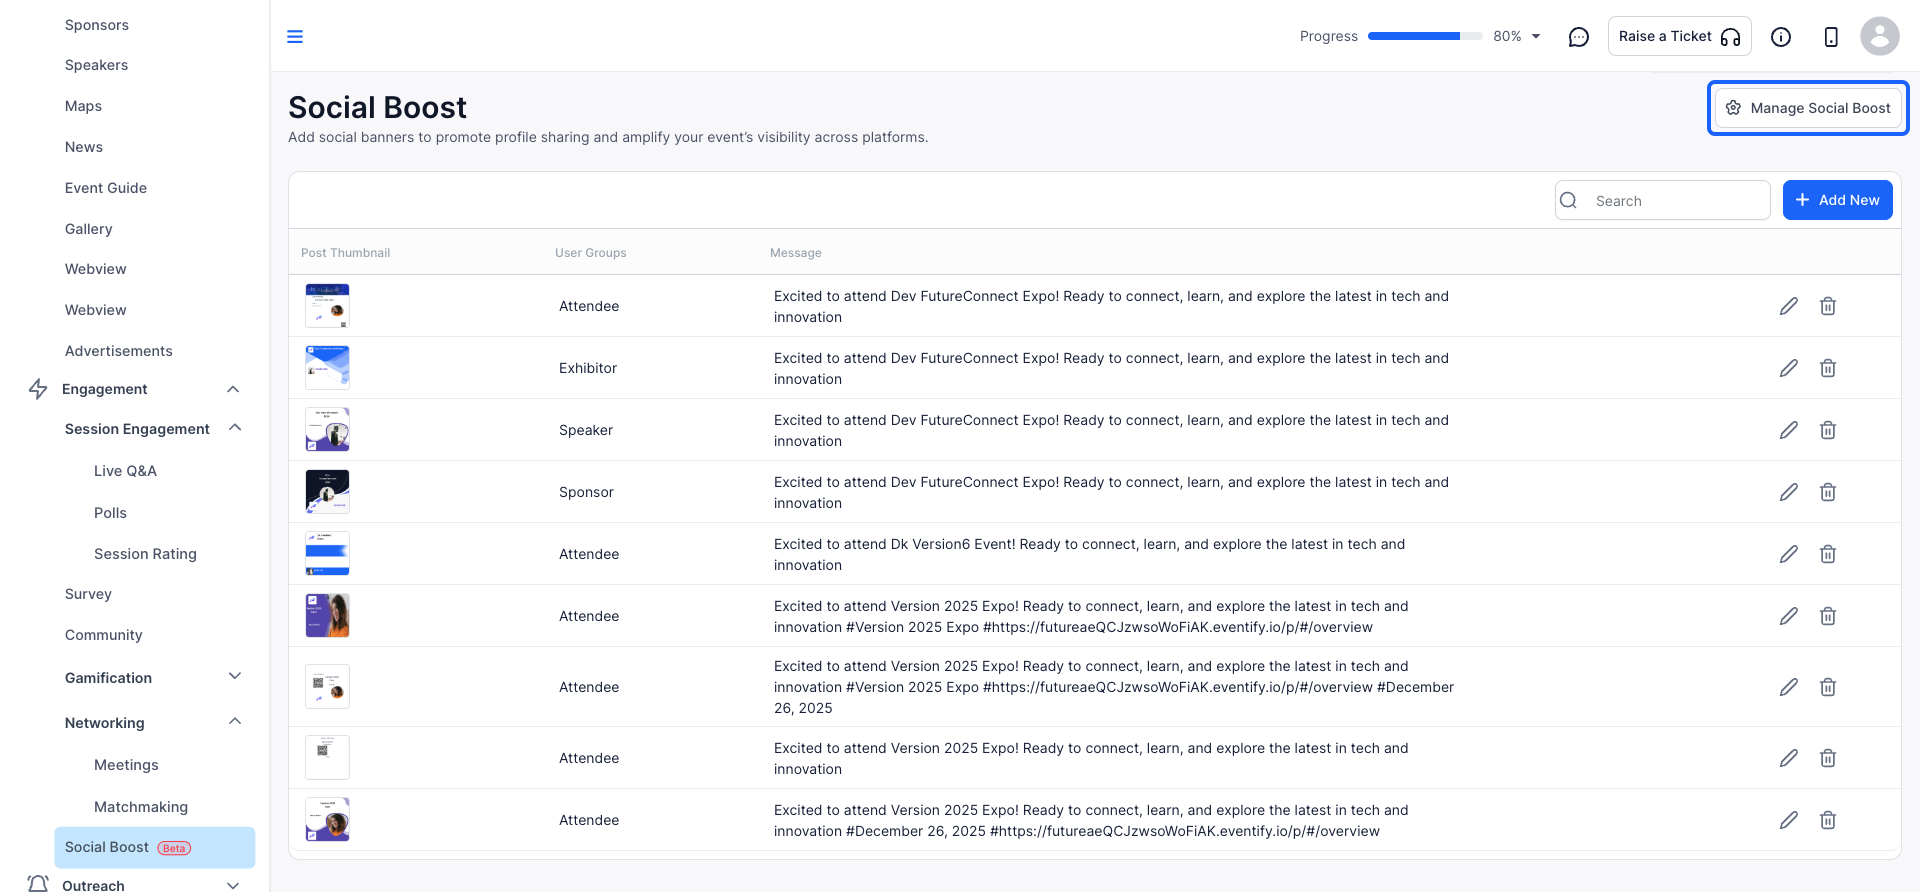Expand the Gamification chevron
1920x892 pixels.
235,677
